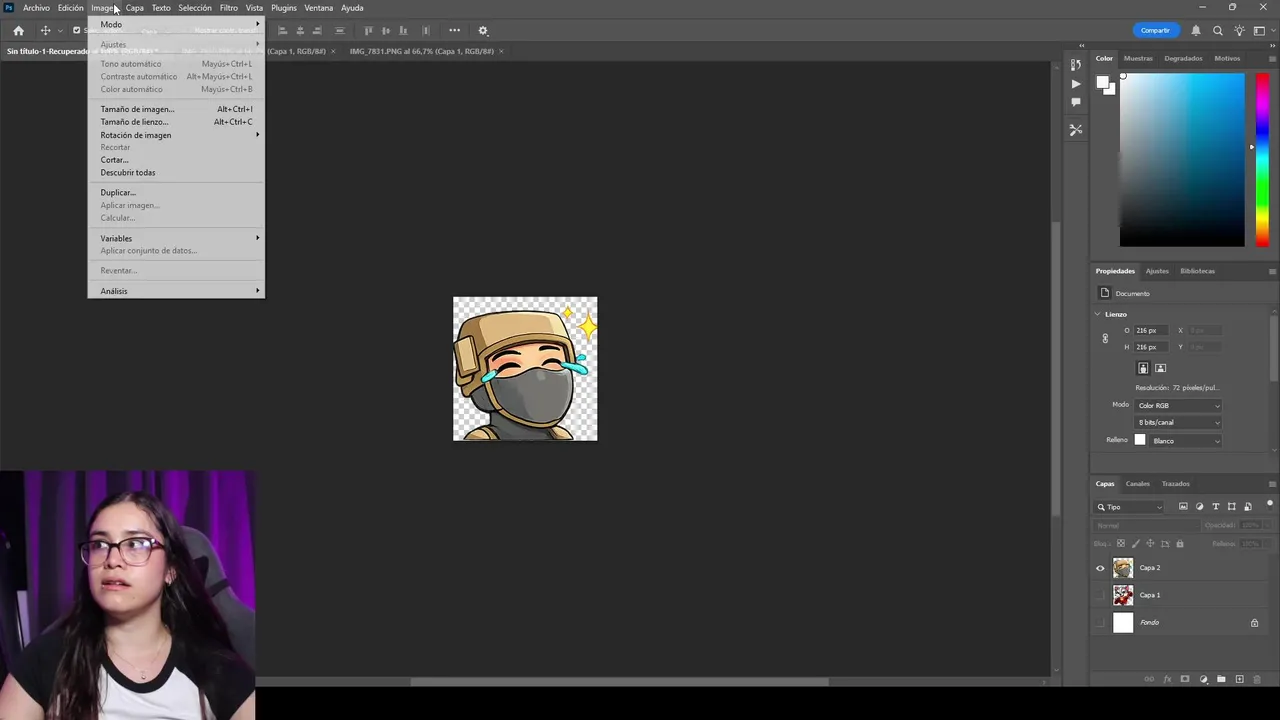Open the Actions panel play icon
The width and height of the screenshot is (1280, 720).
tap(1076, 84)
